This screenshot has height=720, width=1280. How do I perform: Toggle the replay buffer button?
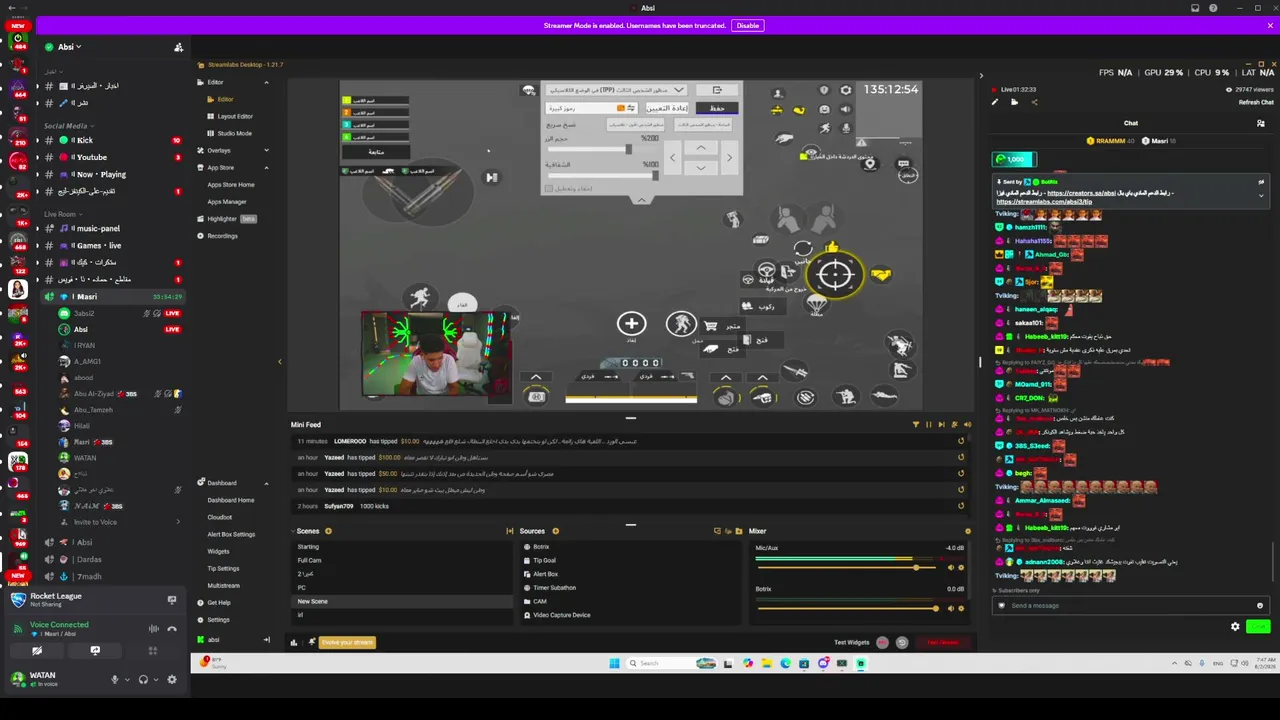(x=902, y=643)
